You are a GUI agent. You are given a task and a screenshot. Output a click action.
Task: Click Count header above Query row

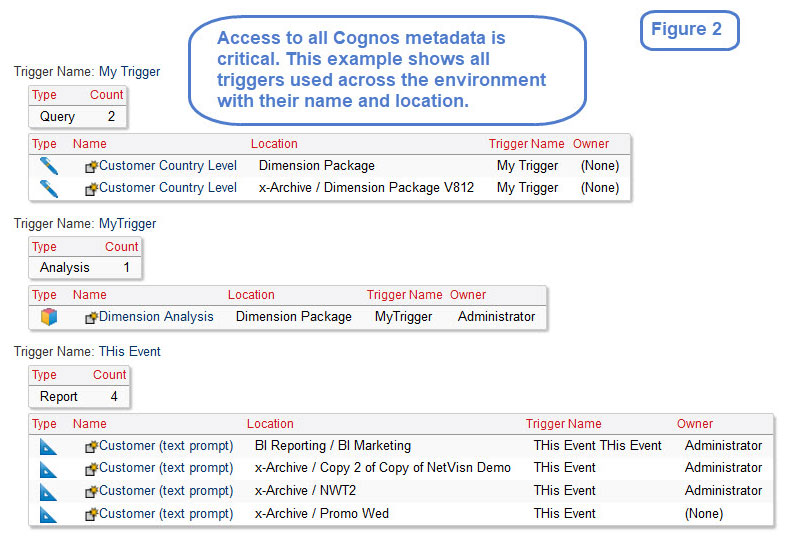(x=107, y=95)
